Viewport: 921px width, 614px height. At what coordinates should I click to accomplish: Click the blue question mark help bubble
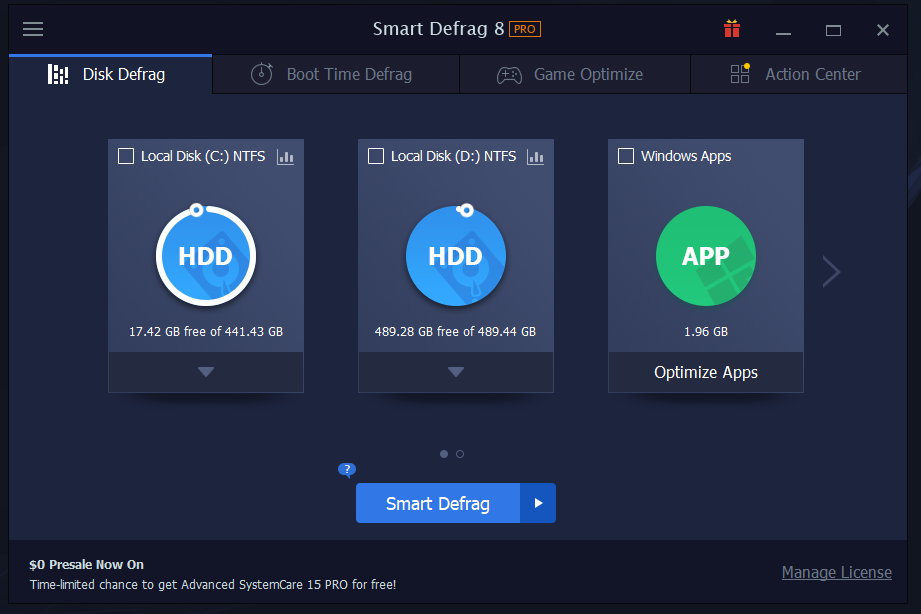coord(347,469)
